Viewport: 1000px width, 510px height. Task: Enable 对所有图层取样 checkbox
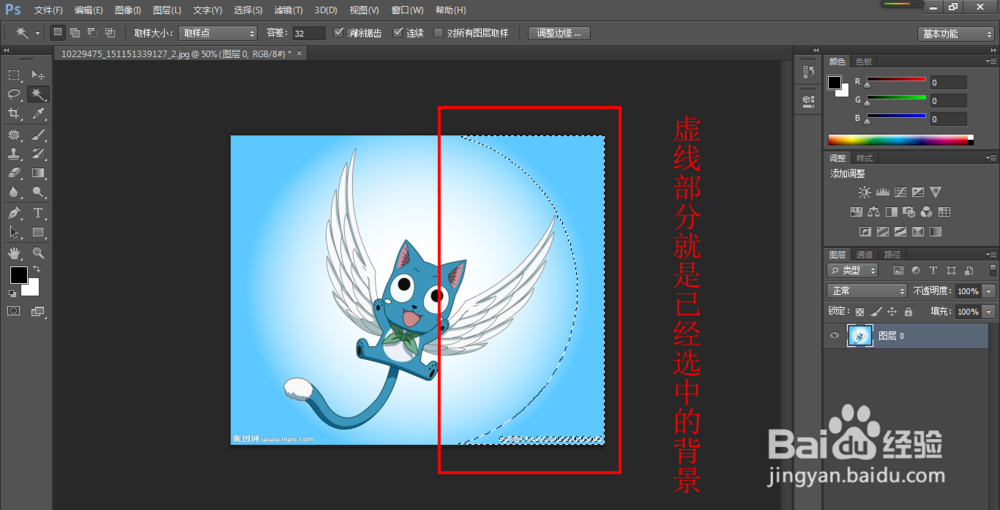coord(438,33)
